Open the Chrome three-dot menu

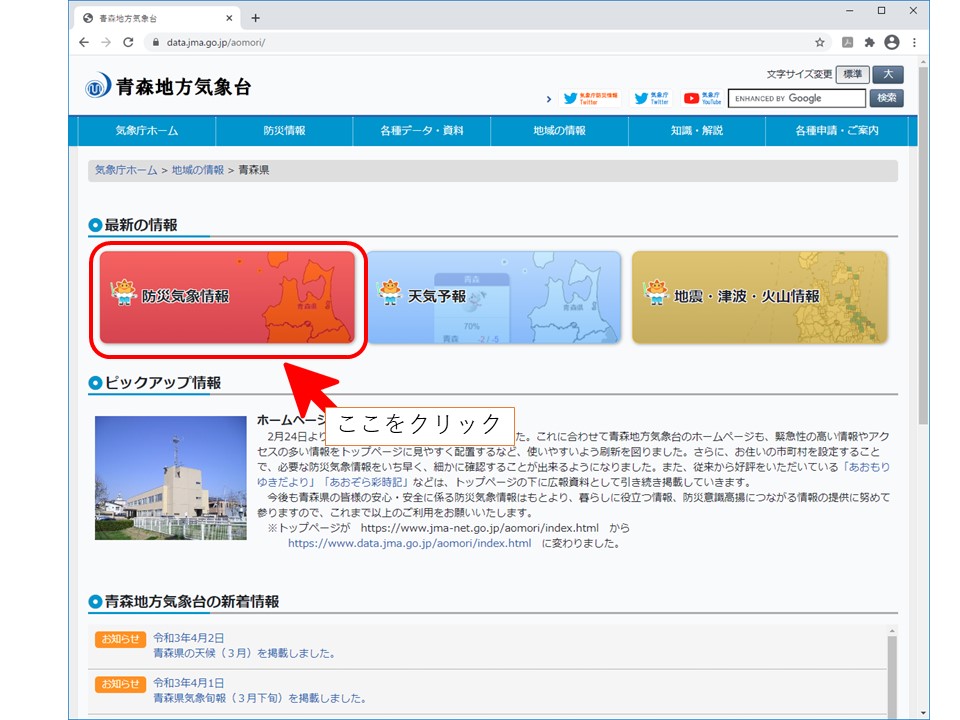point(914,42)
